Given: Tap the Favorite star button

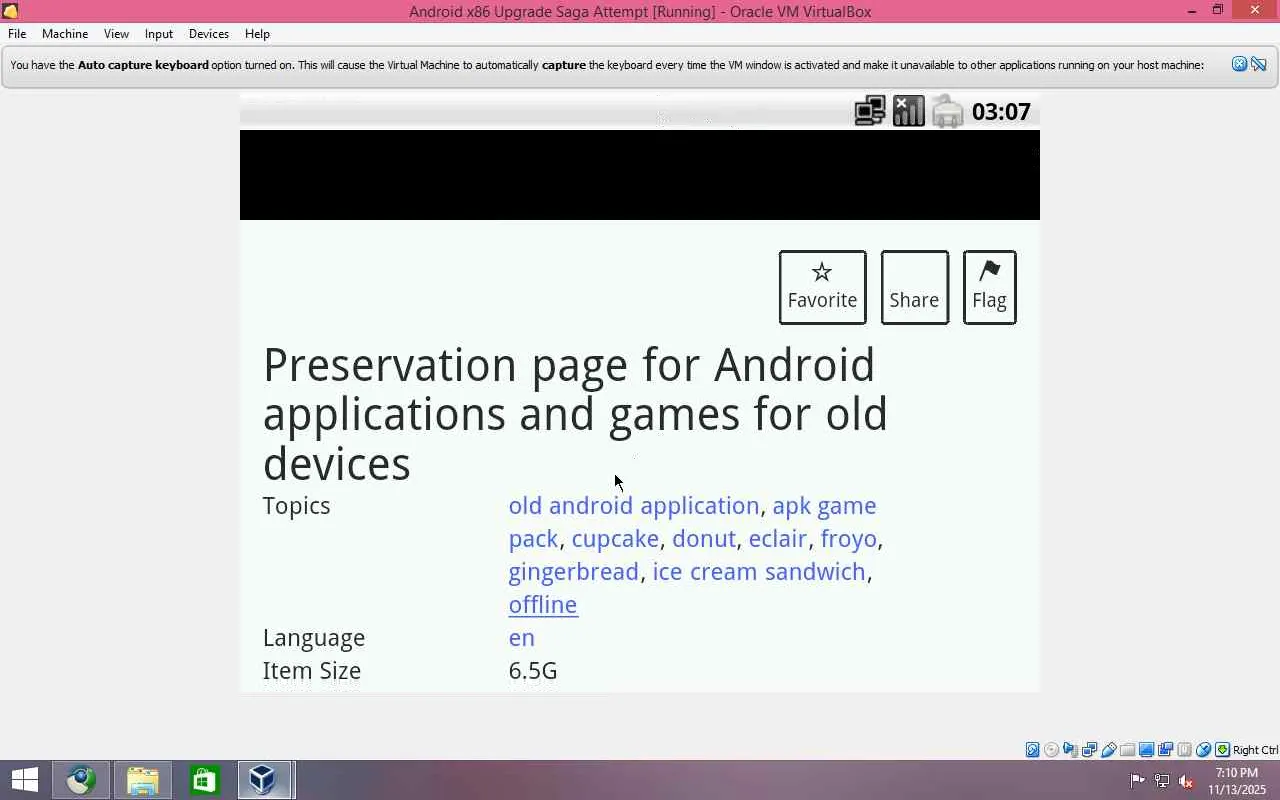Looking at the screenshot, I should pos(822,287).
